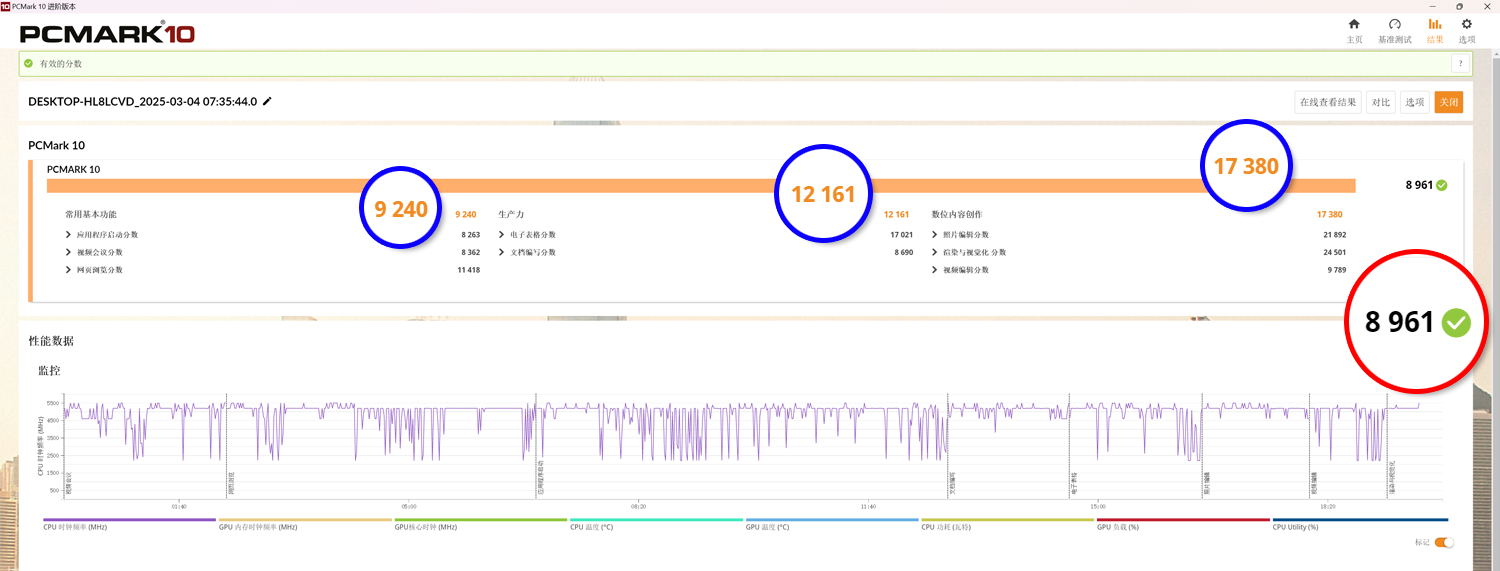Toggle CPU 温度 (°C) legend color bar

click(656, 520)
